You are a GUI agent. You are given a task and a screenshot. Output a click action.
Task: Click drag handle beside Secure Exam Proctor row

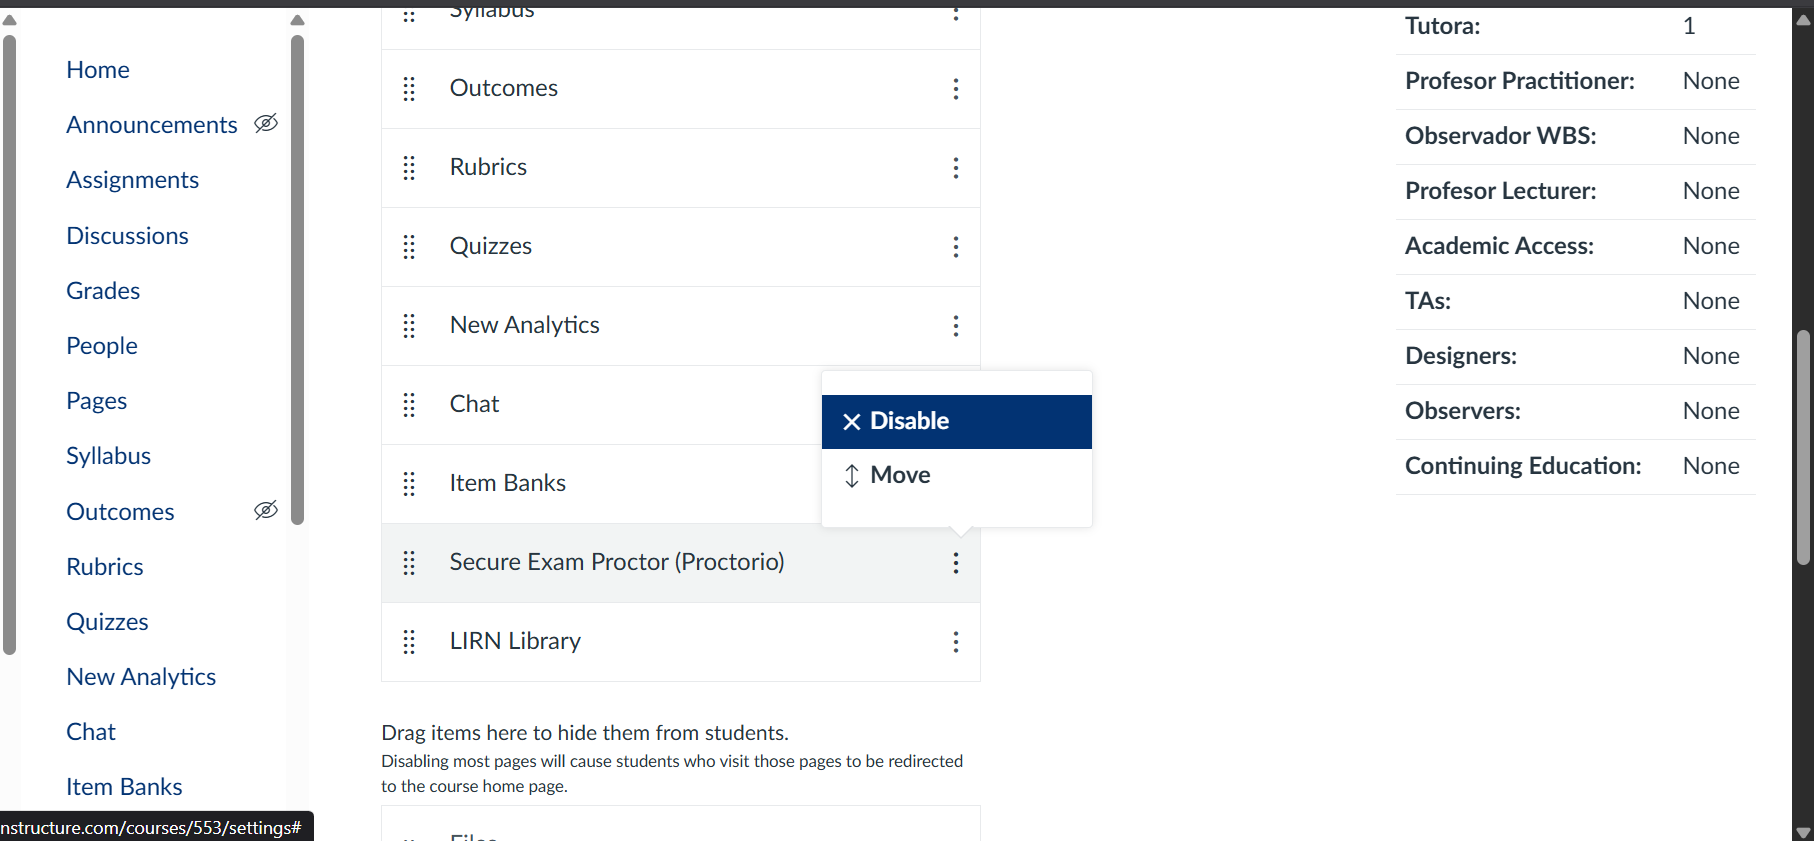[409, 563]
